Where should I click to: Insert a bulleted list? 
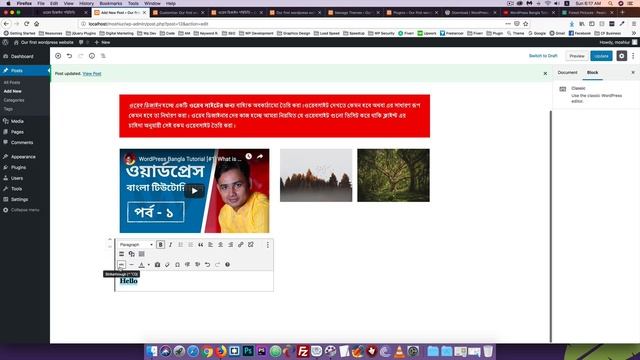[x=180, y=244]
